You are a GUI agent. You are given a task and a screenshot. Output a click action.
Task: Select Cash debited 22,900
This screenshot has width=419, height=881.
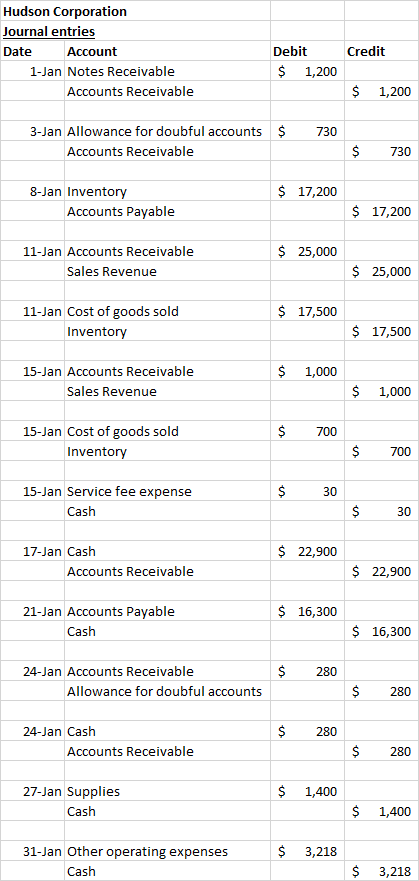[167, 552]
